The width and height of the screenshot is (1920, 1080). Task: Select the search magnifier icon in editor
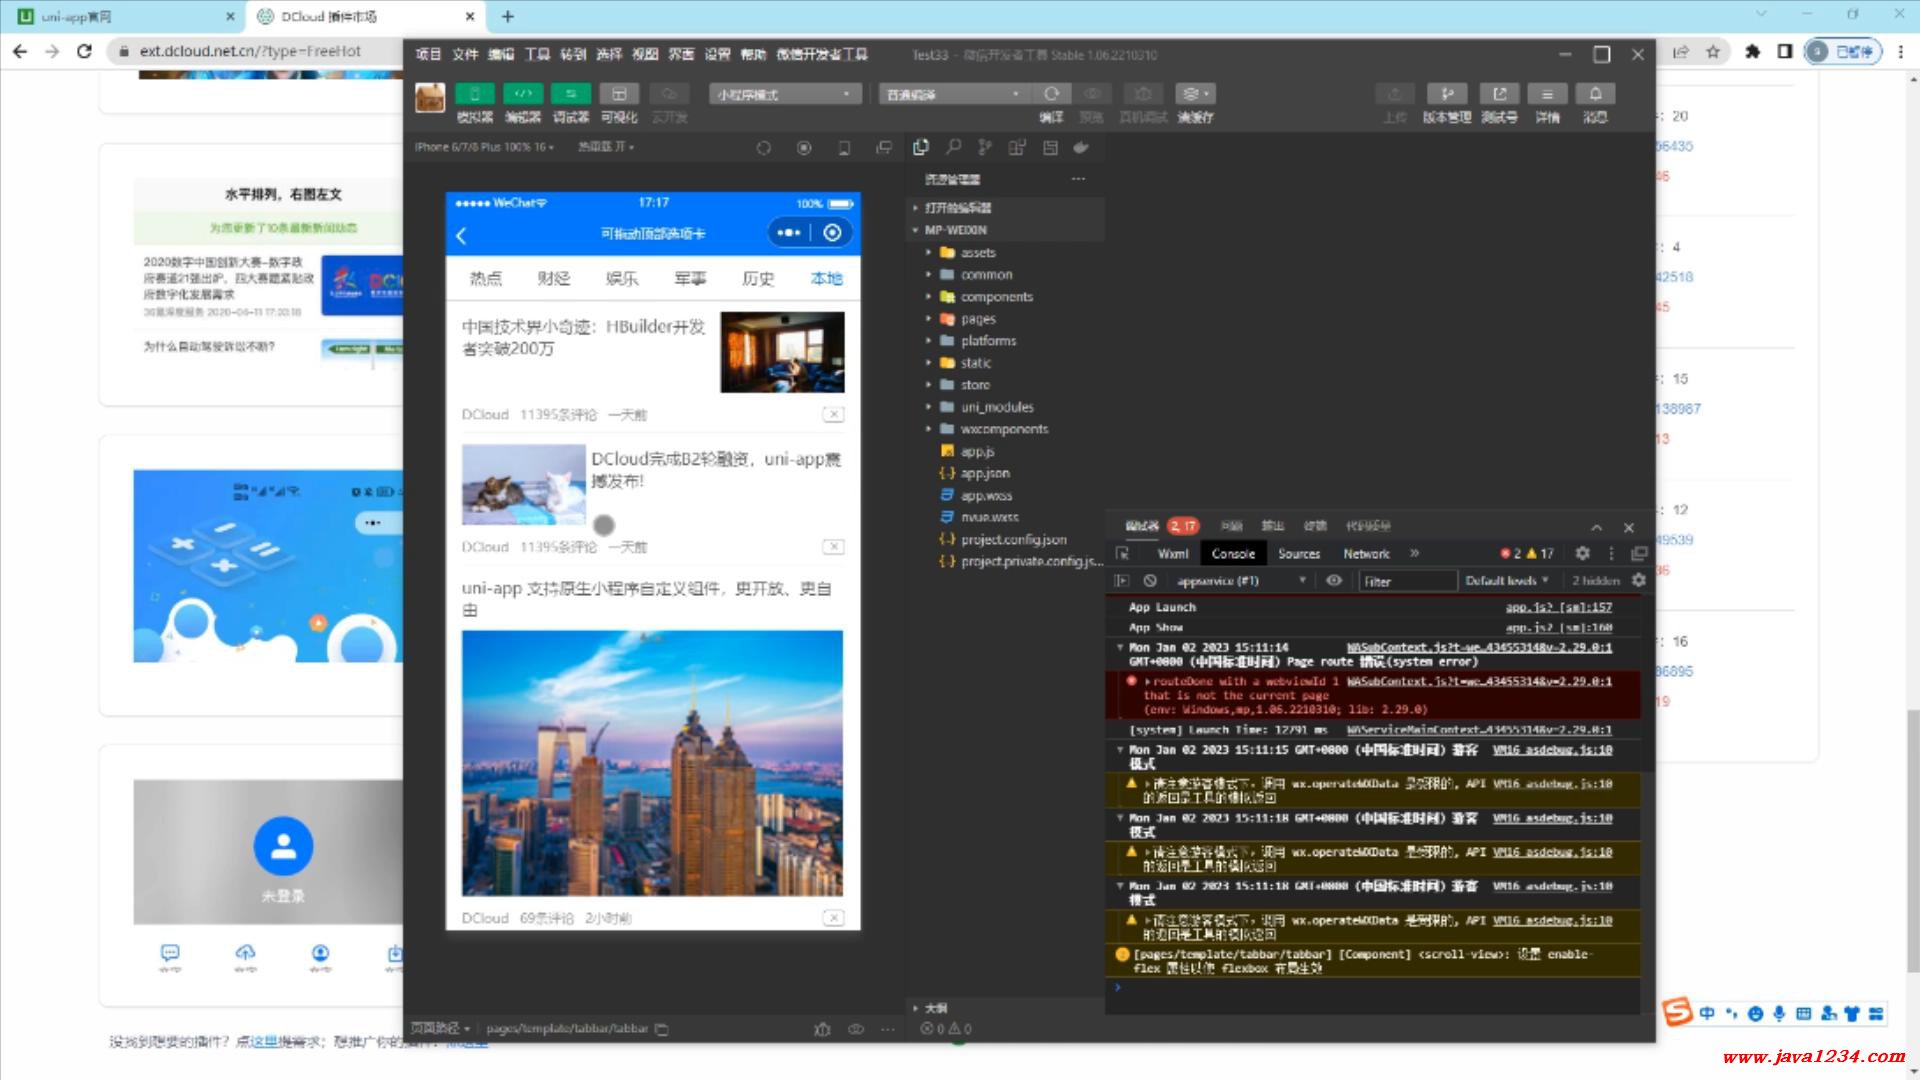click(953, 148)
